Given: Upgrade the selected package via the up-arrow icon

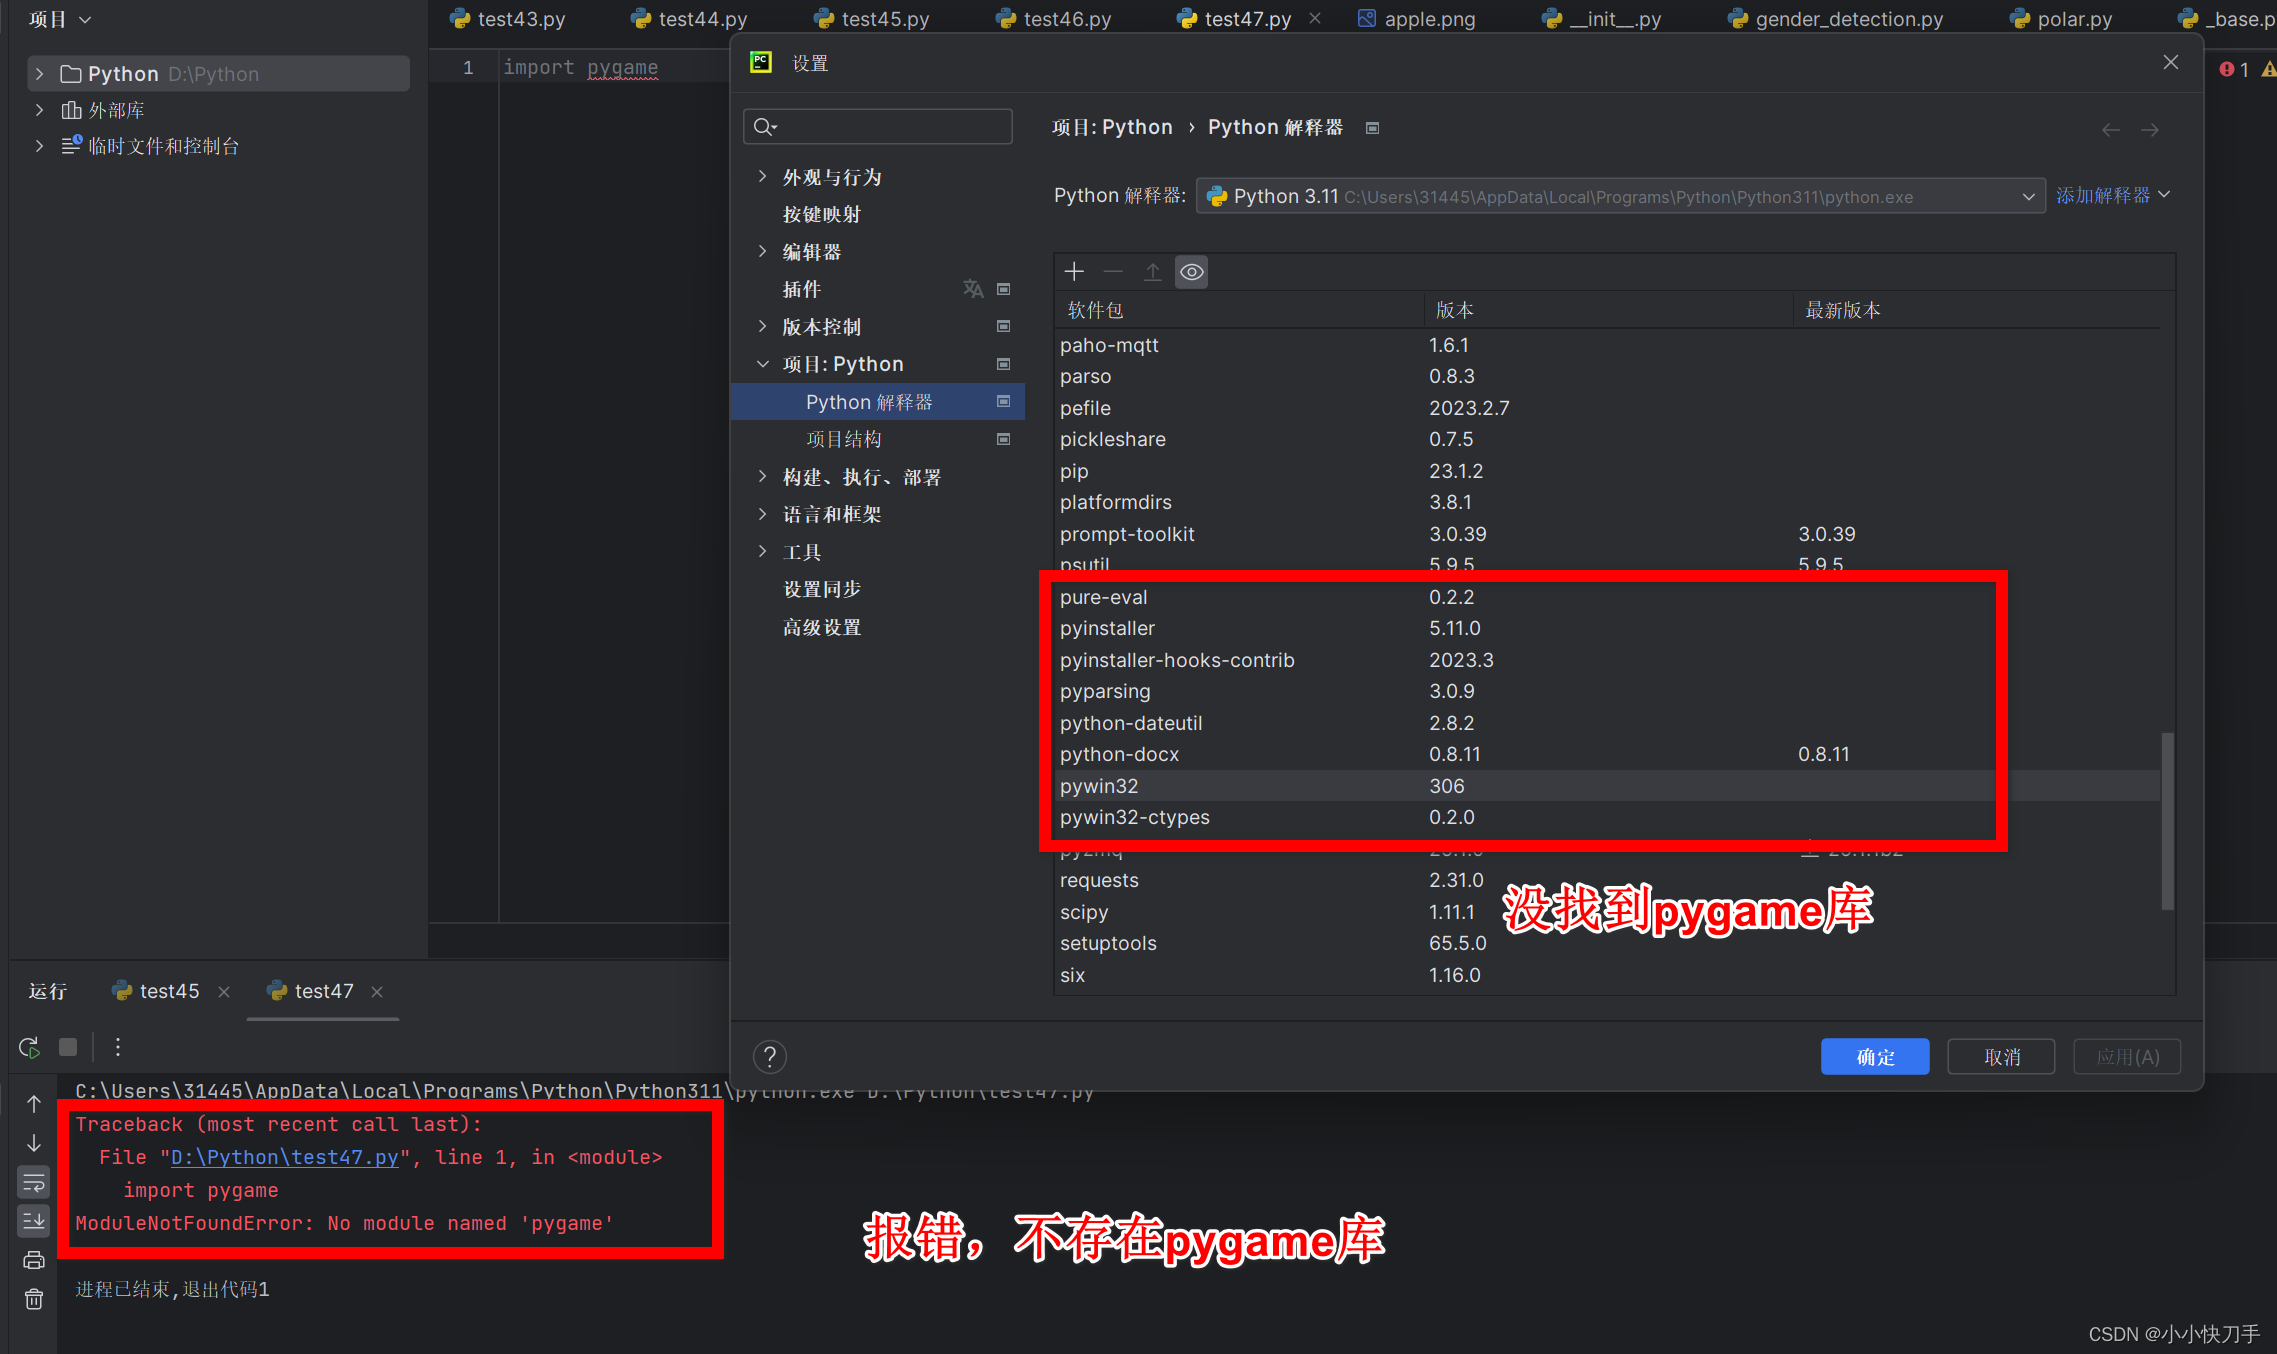Looking at the screenshot, I should click(1152, 271).
